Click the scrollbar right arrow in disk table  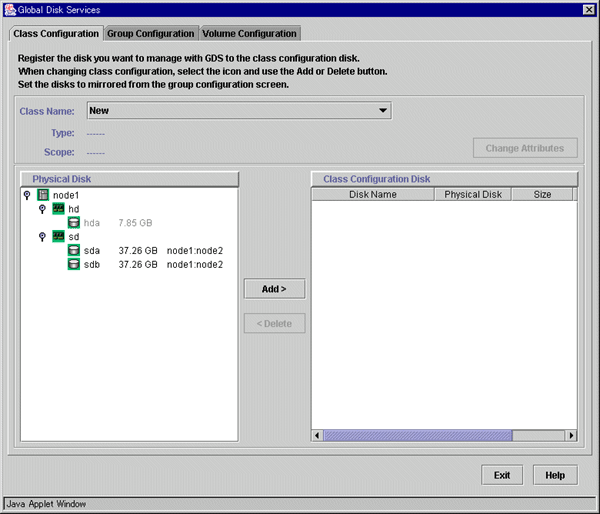tap(572, 435)
